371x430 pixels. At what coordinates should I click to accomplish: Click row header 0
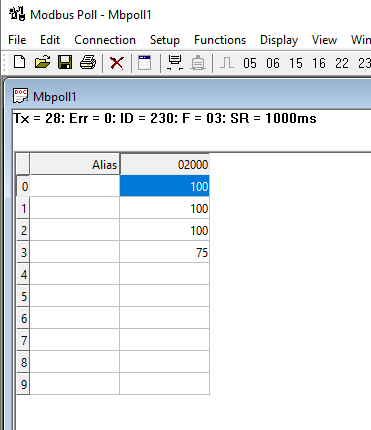[x=23, y=186]
